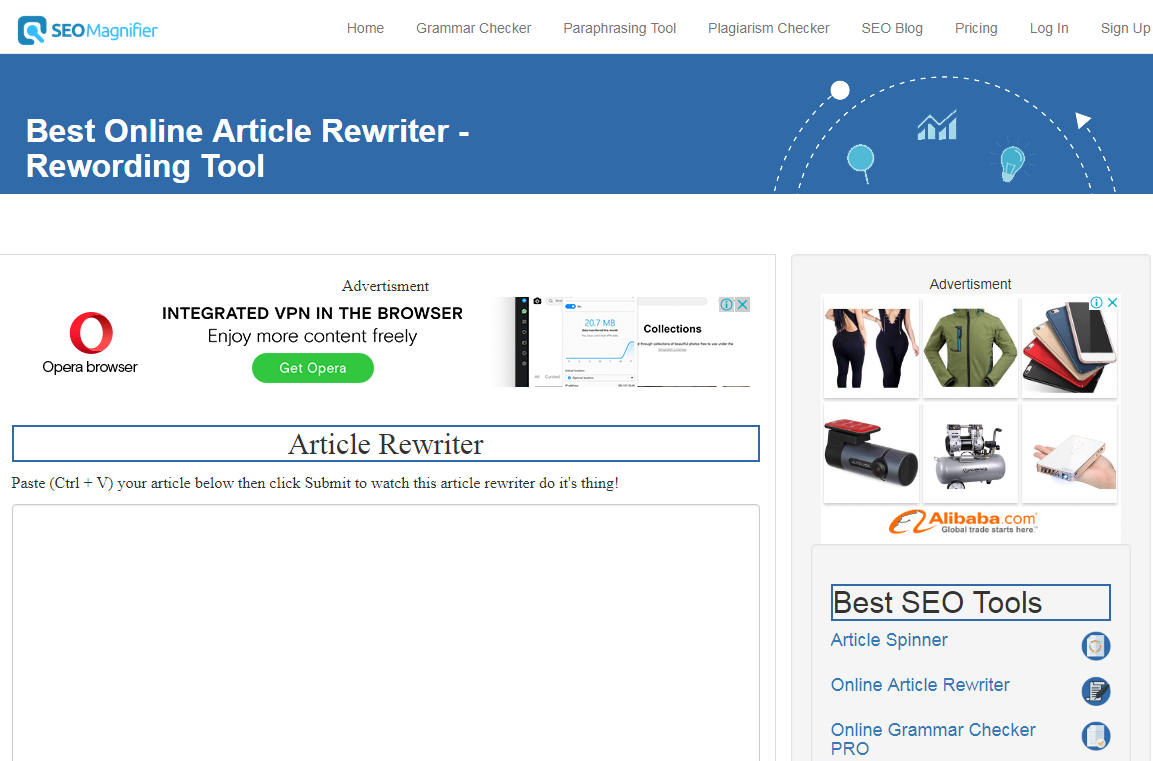
Task: Open the Online Grammar Checker PRO icon
Action: (1095, 736)
